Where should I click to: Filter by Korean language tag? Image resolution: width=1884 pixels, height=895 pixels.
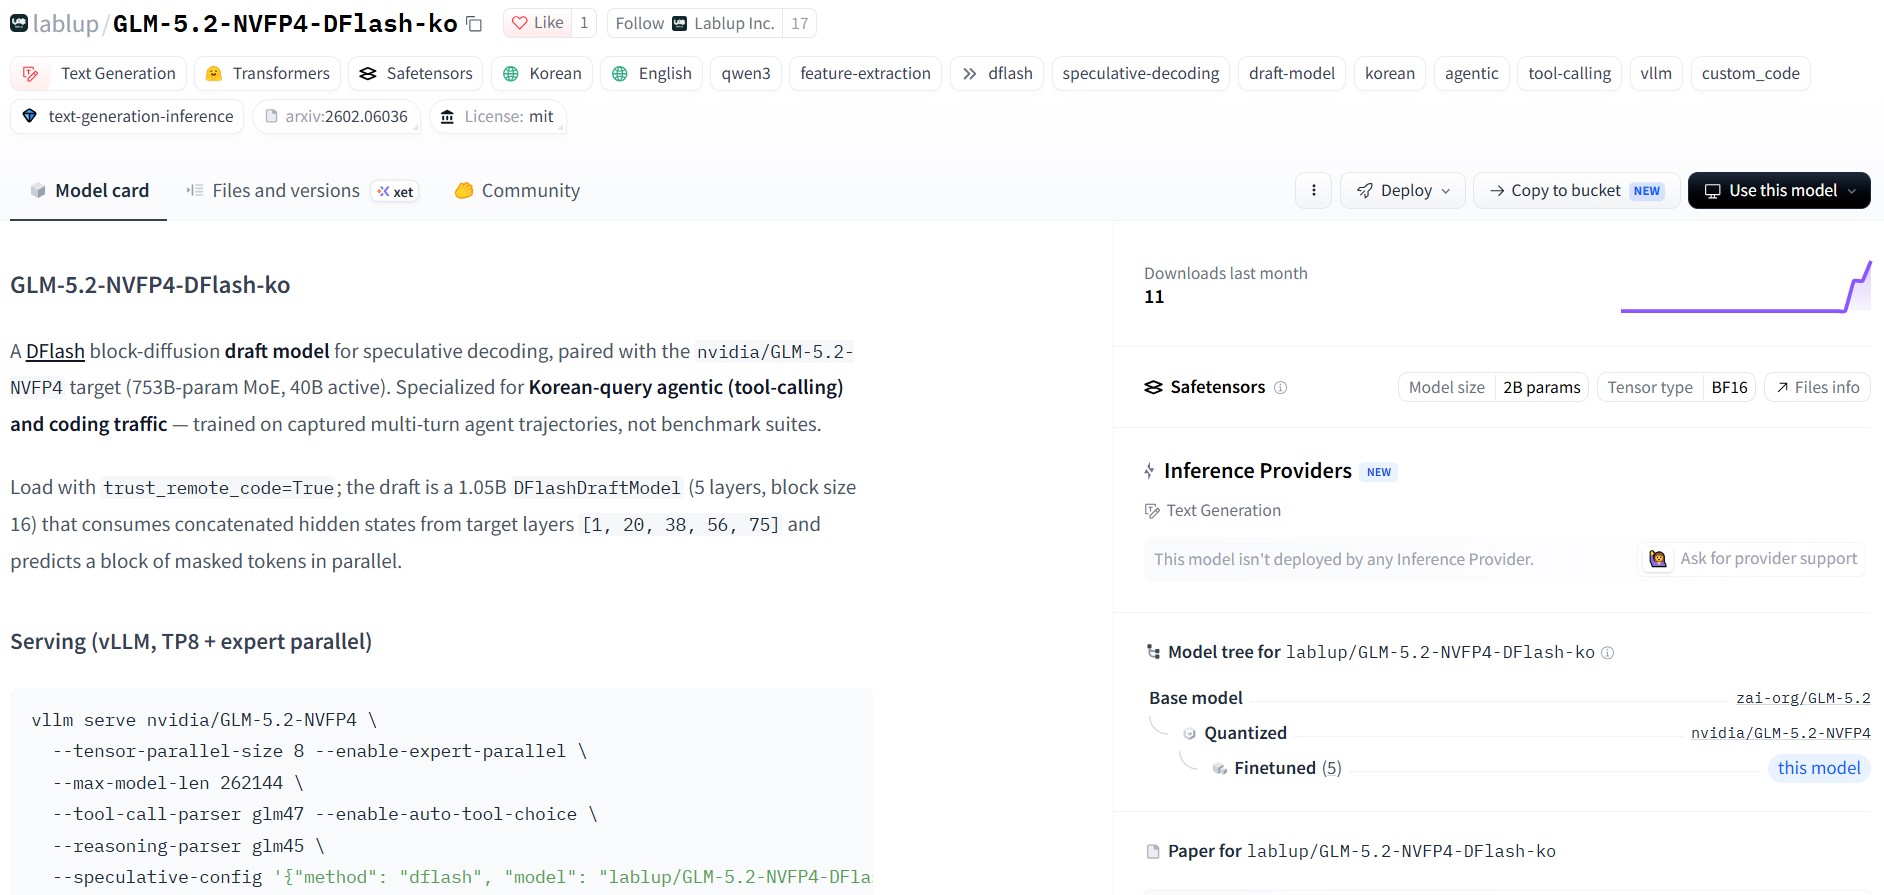(542, 74)
